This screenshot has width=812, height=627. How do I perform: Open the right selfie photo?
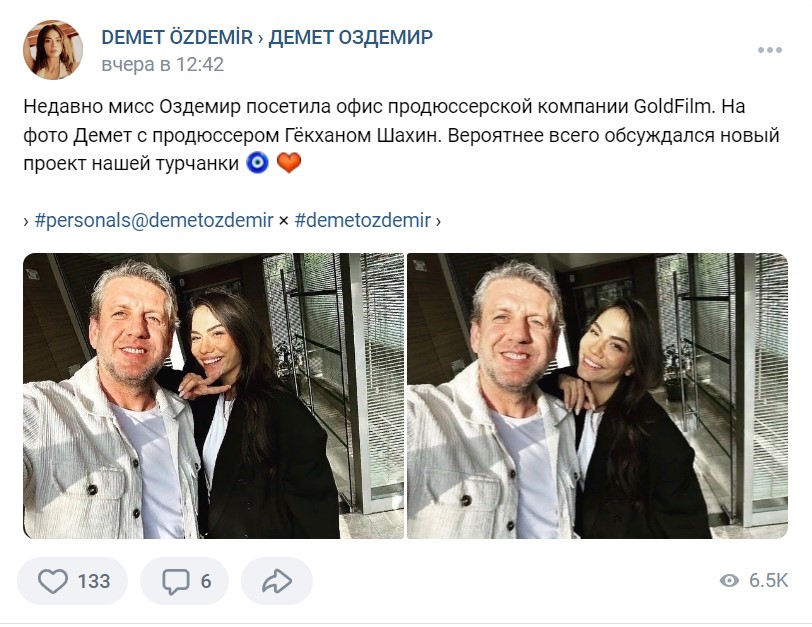point(598,396)
